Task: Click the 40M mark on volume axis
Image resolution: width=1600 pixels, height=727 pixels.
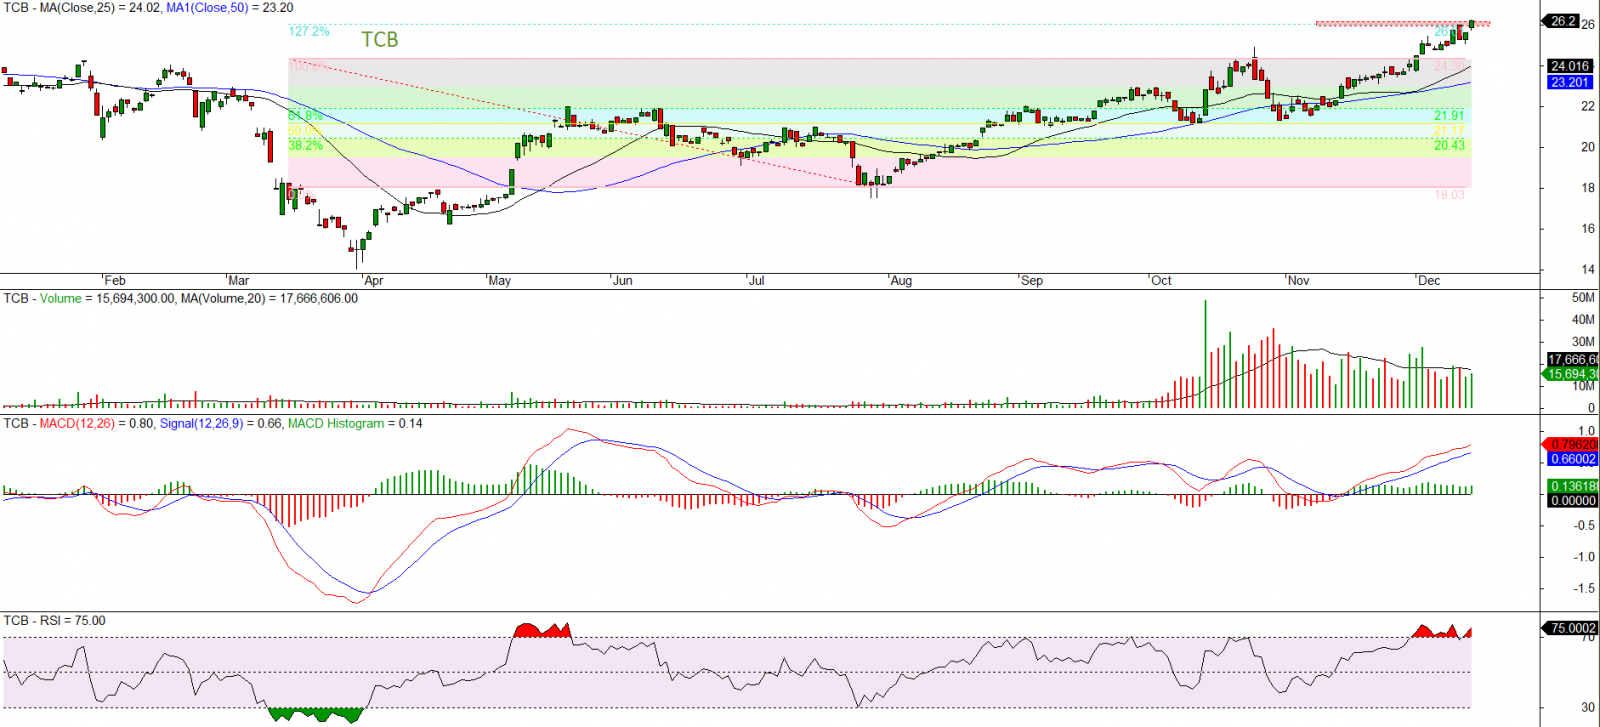Action: pos(1583,320)
